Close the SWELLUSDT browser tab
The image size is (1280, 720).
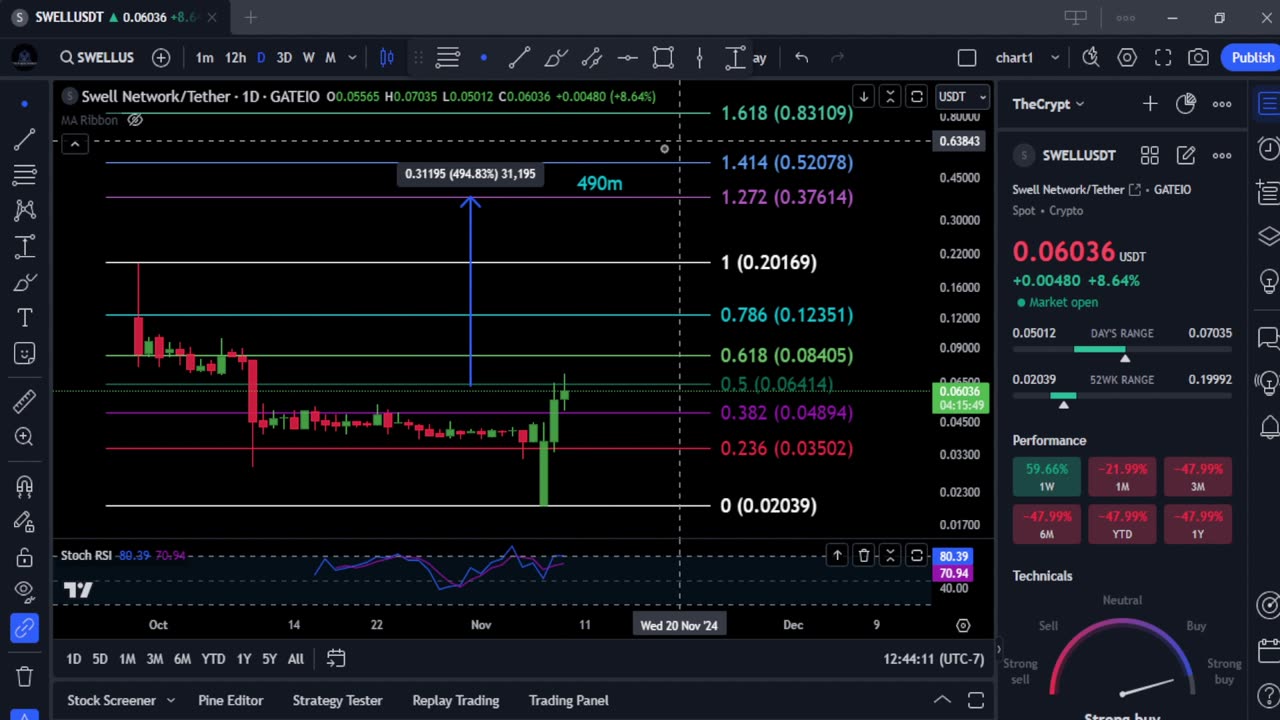click(x=211, y=17)
